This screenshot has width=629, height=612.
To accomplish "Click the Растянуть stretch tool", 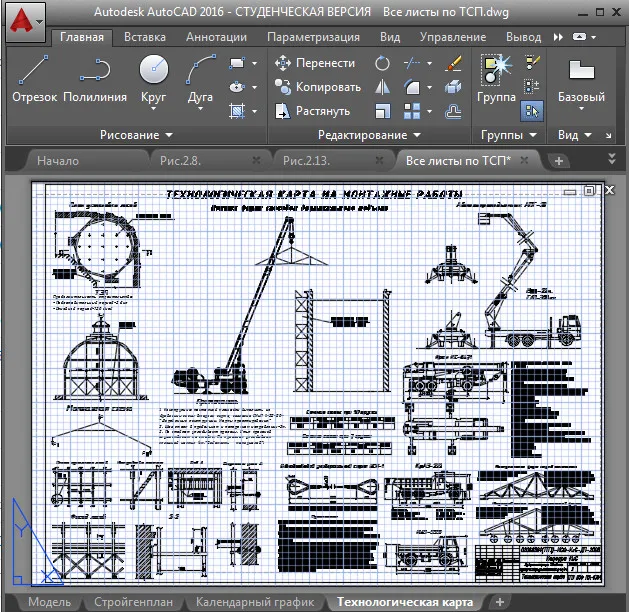I will click(313, 111).
